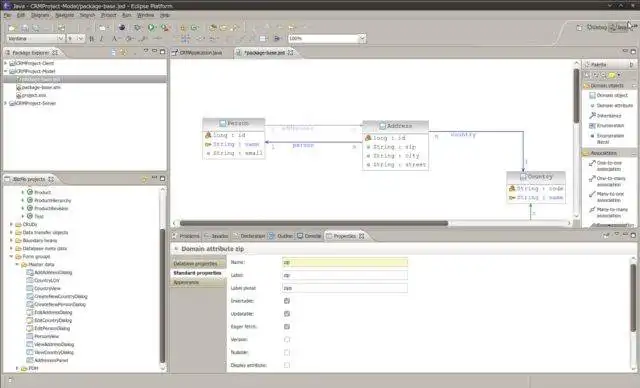Select the ProductHierarchy tree item

click(x=49, y=200)
